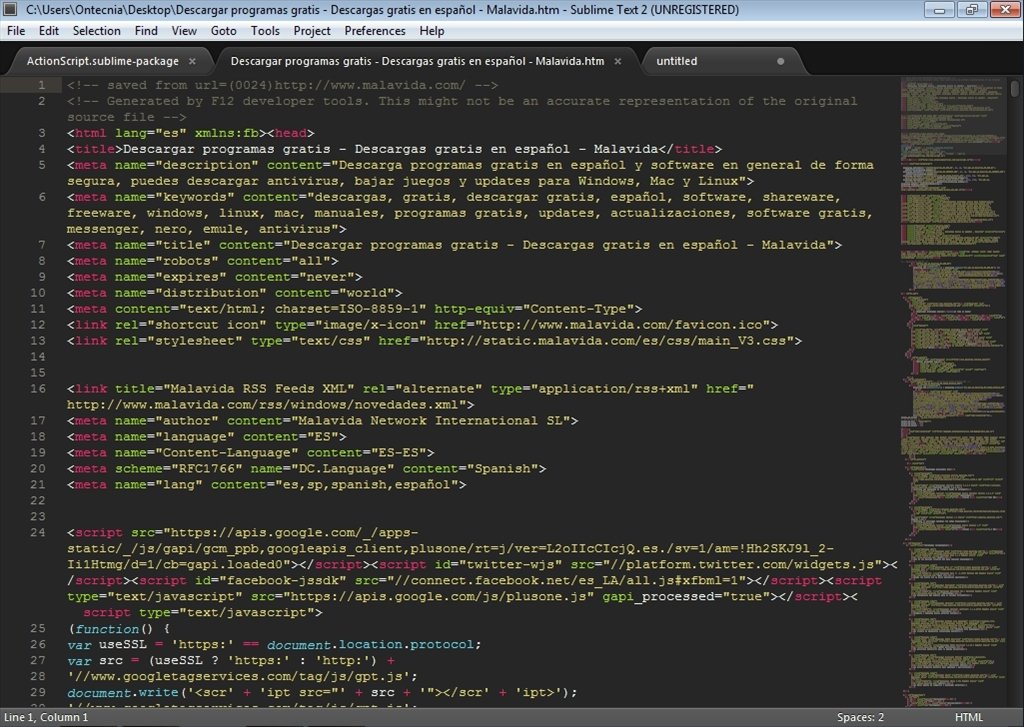Close the Malavida.htm tab with its x icon
1024x727 pixels.
[x=617, y=60]
